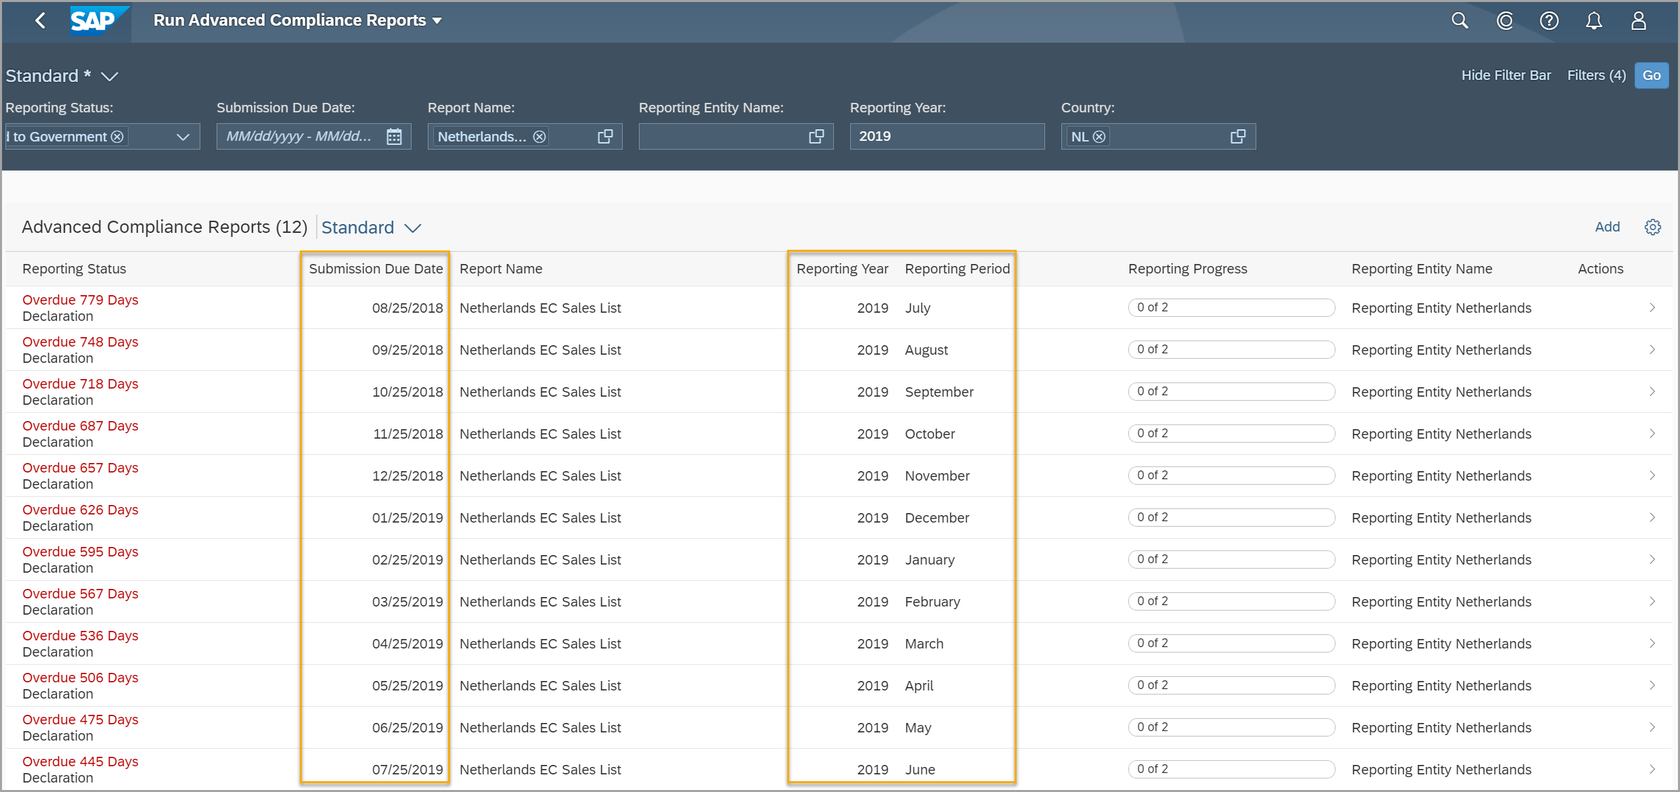The width and height of the screenshot is (1680, 792).
Task: Click progress bar in the June row
Action: click(1232, 770)
